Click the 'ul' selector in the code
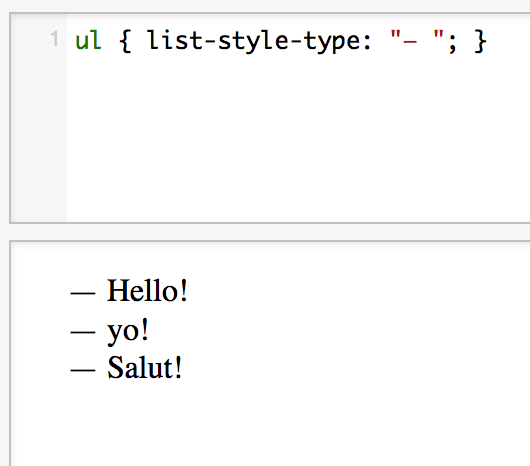Screen dimensions: 530x466 point(88,41)
